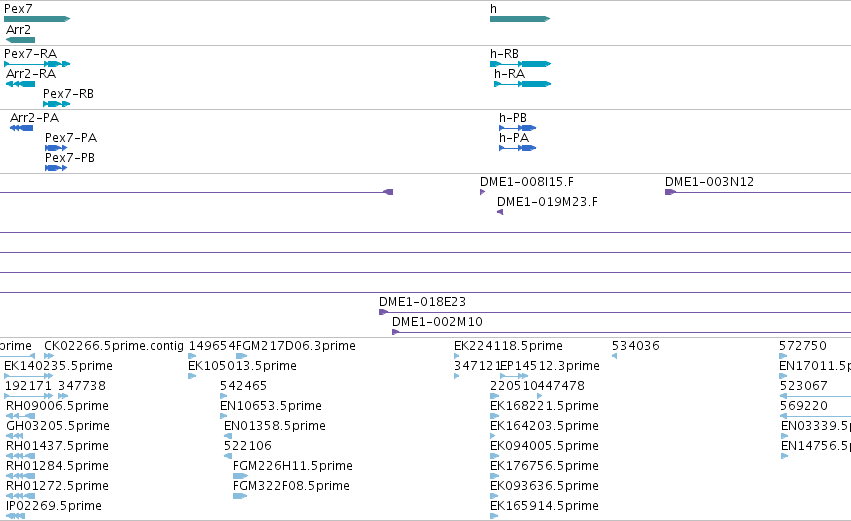Select the EK168221.5prime EST label
This screenshot has height=521, width=851.
[544, 406]
